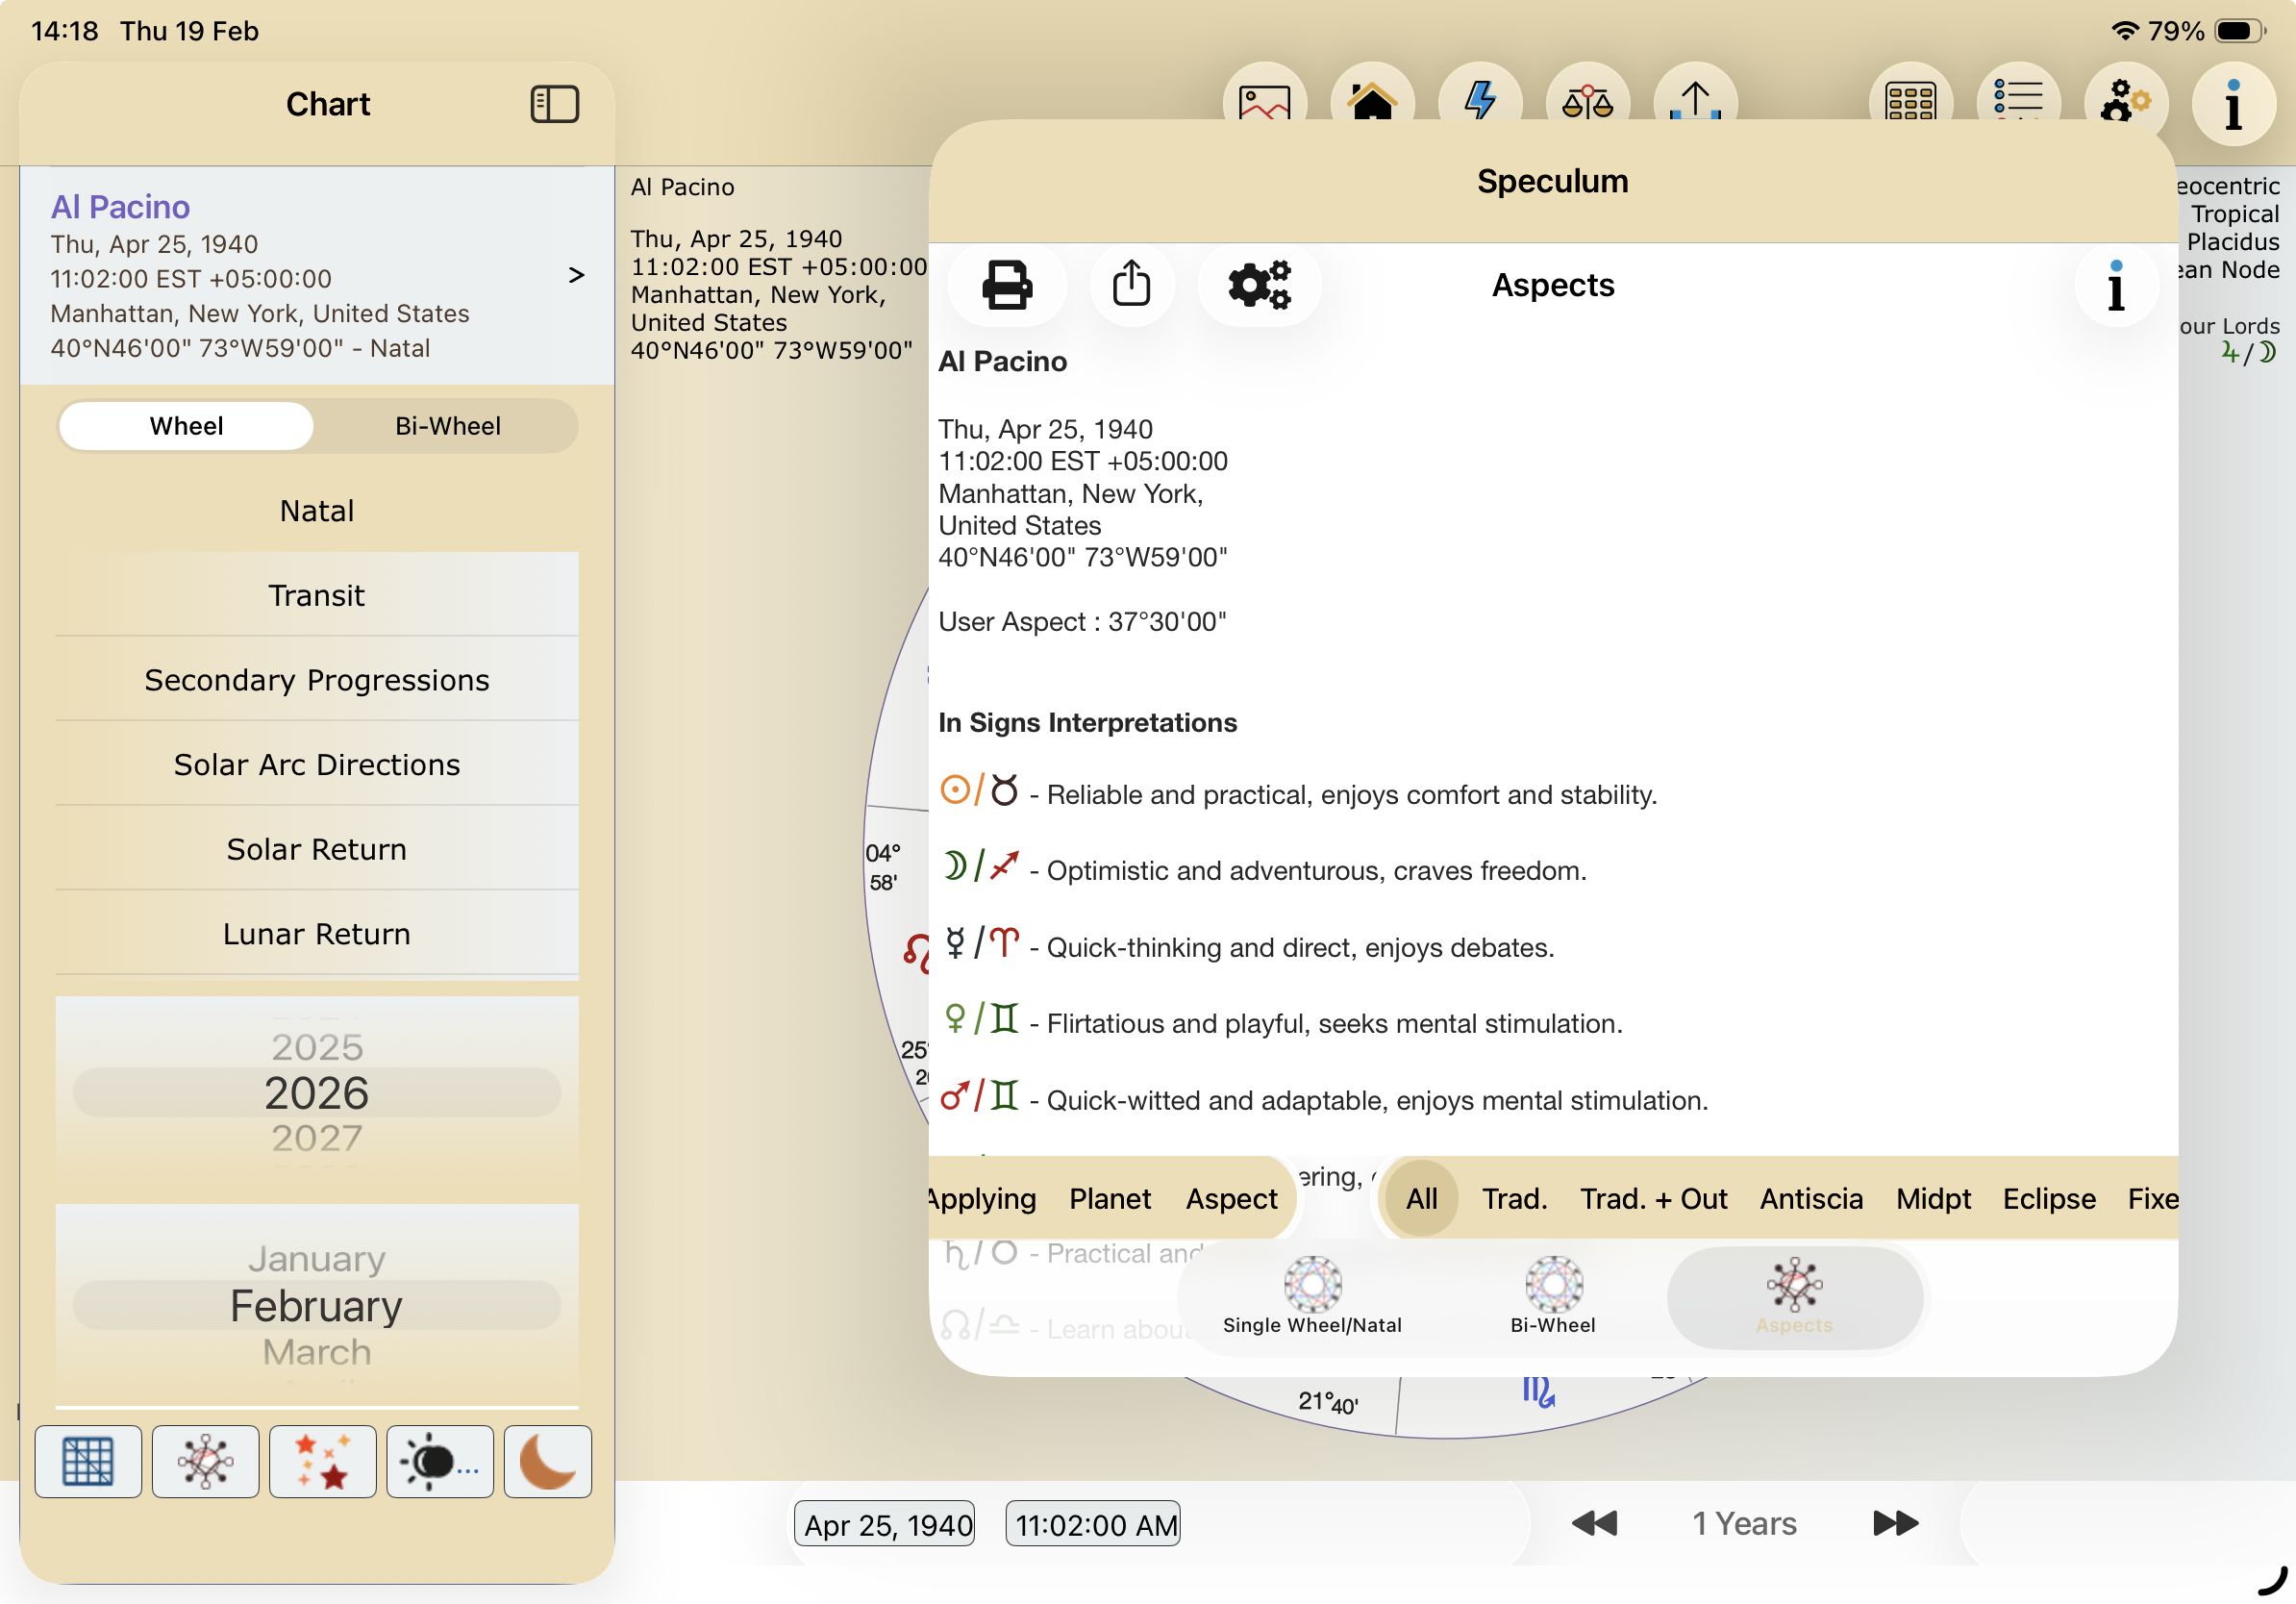Step forward one year
Viewport: 2296px width, 1604px height.
pos(1894,1523)
